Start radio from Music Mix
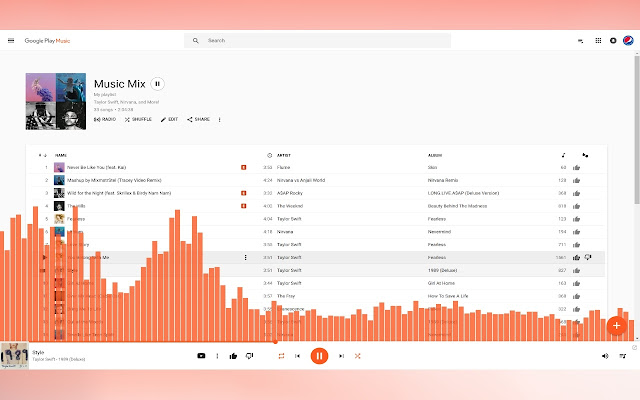The width and height of the screenshot is (640, 400). 105,120
